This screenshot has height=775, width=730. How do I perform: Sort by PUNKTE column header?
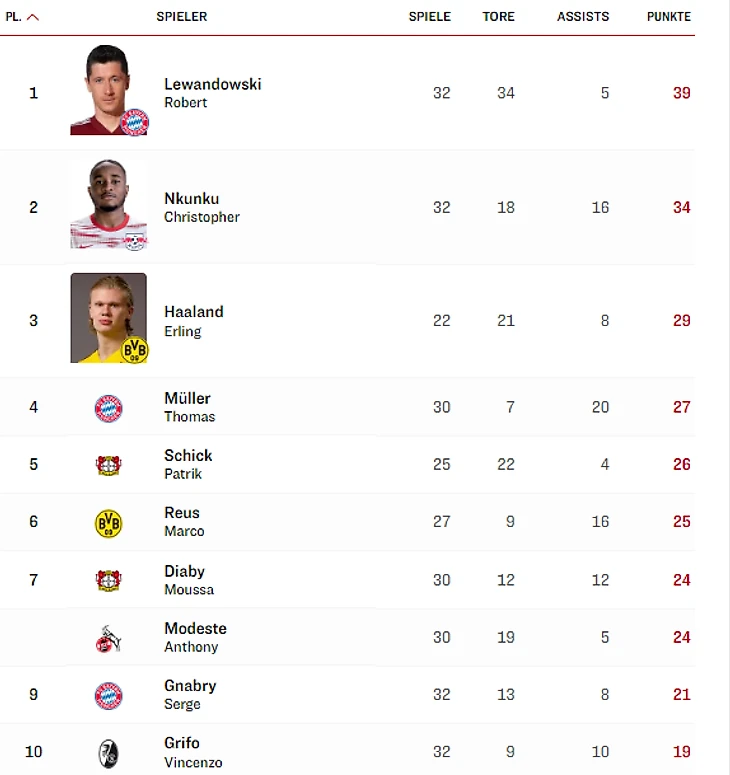[668, 17]
